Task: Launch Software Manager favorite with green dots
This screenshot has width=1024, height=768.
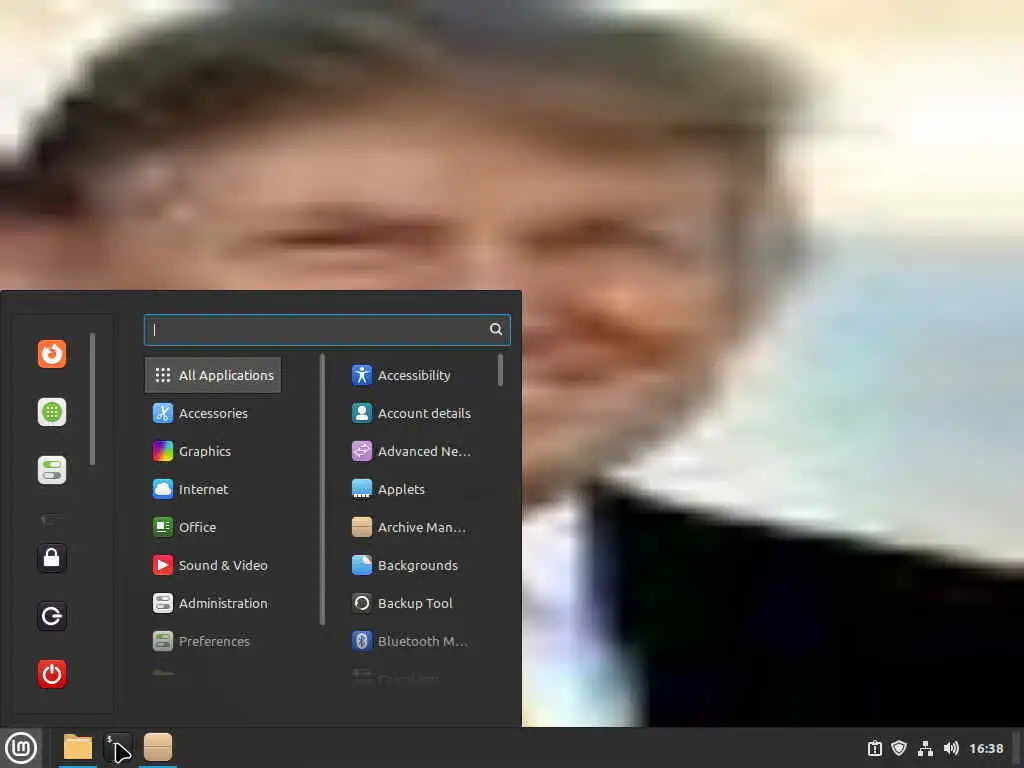Action: tap(52, 412)
